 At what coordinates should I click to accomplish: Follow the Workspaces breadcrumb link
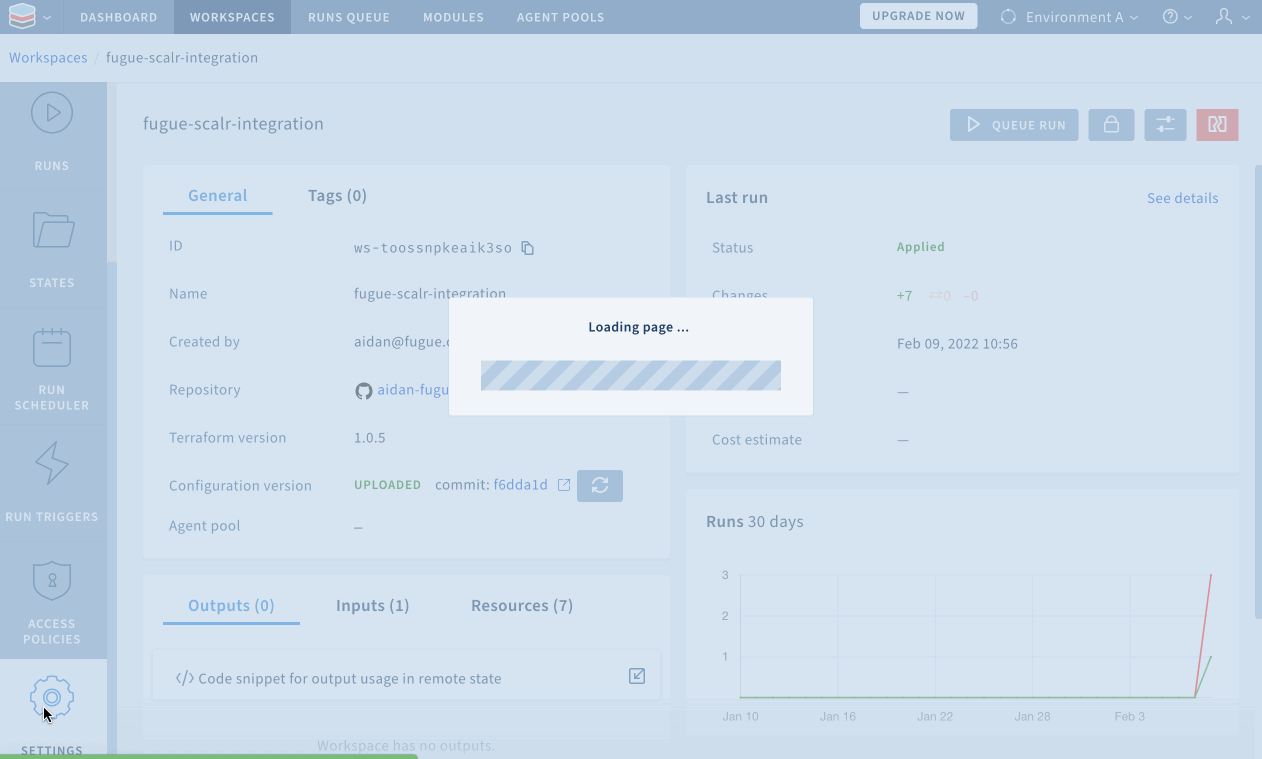48,58
